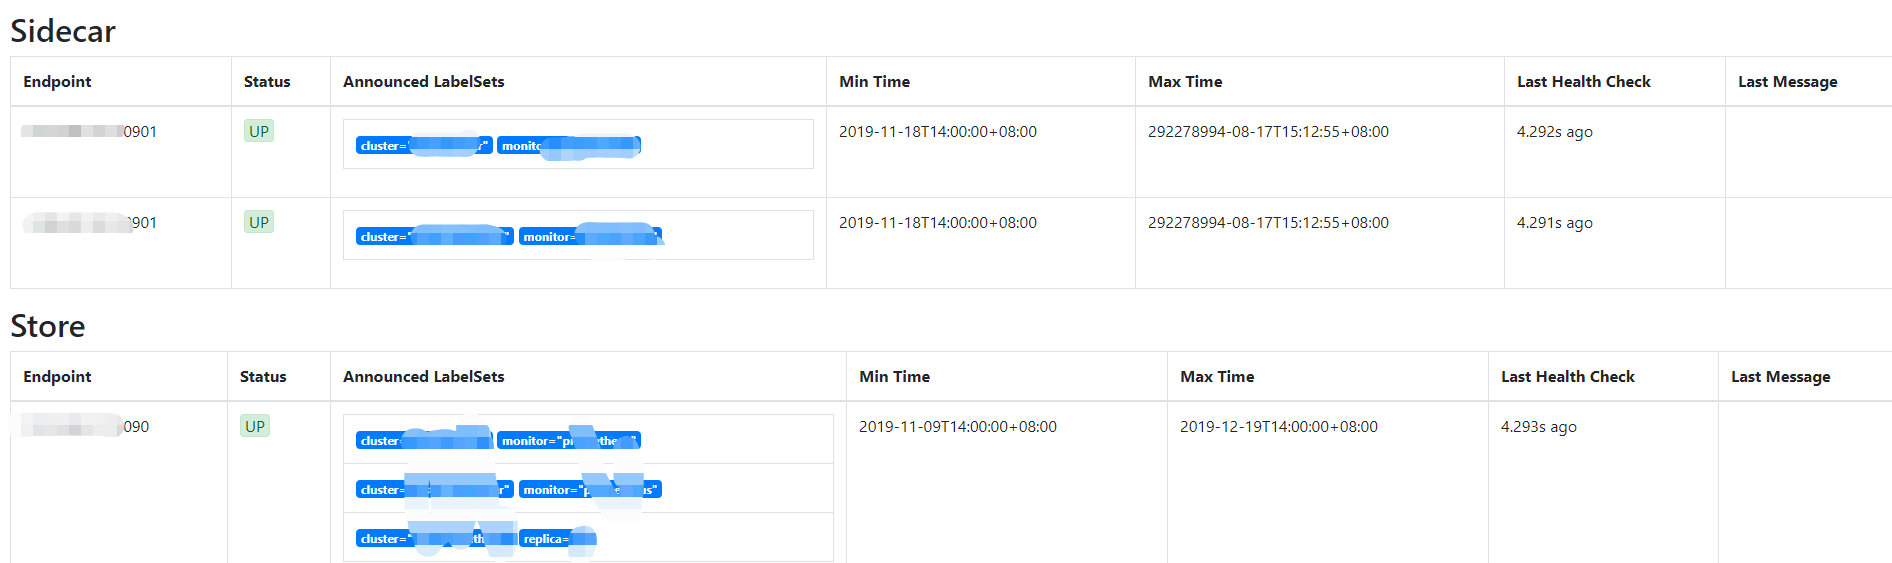1892x563 pixels.
Task: Click the replica label badge in Store row
Action: pos(559,539)
